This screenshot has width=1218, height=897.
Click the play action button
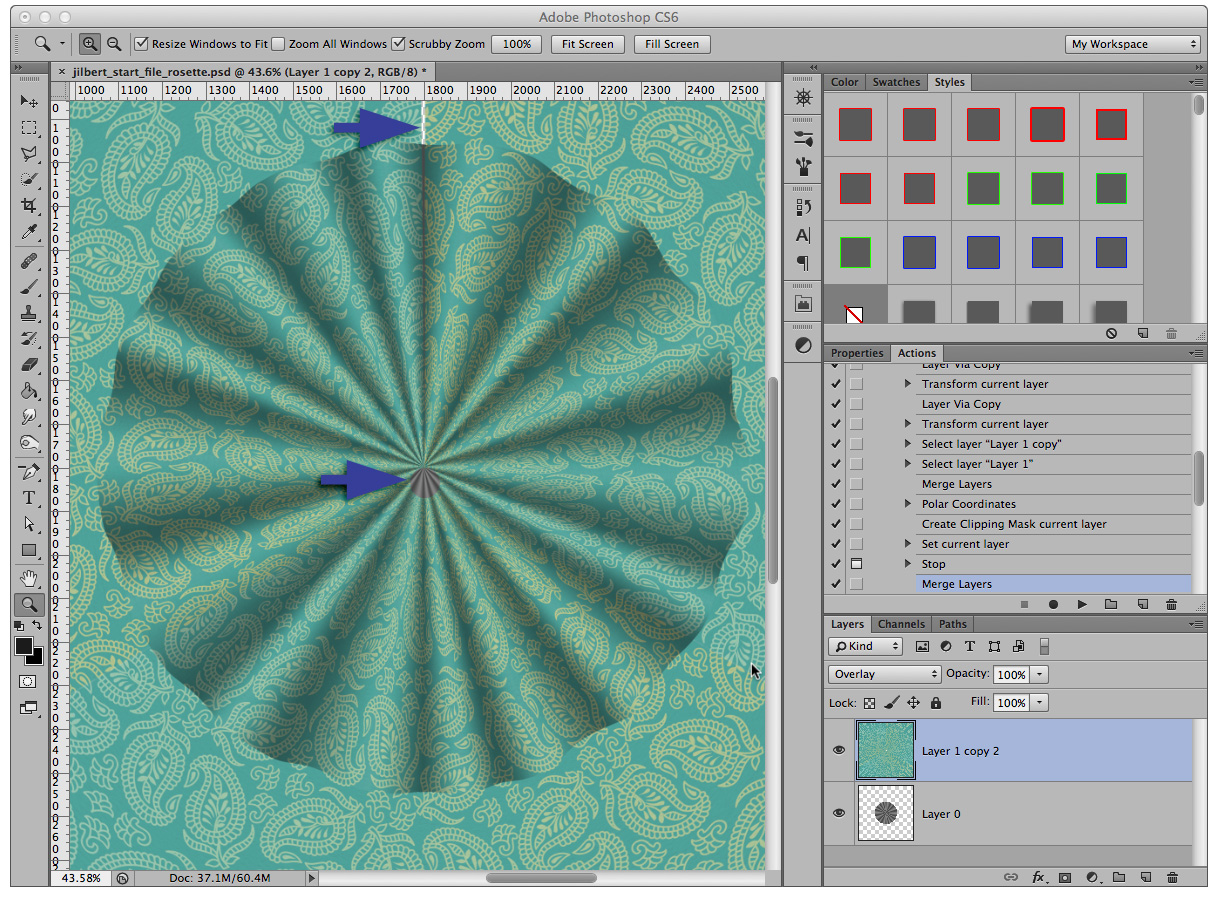1082,604
